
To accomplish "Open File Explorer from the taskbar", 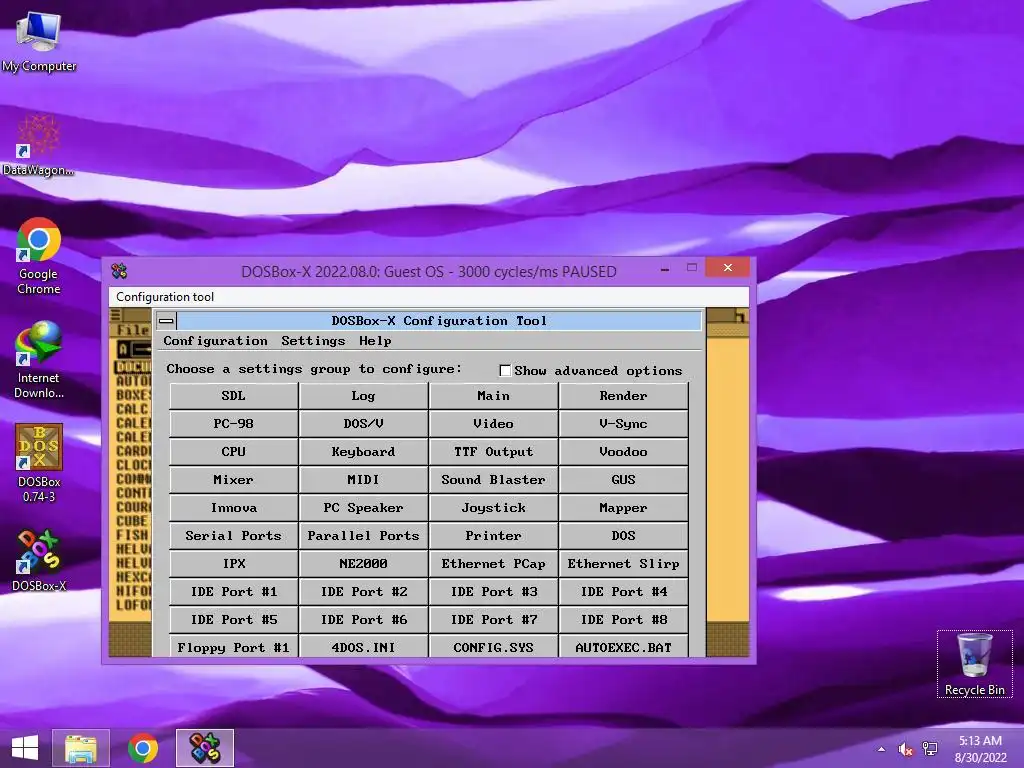I will 81,748.
